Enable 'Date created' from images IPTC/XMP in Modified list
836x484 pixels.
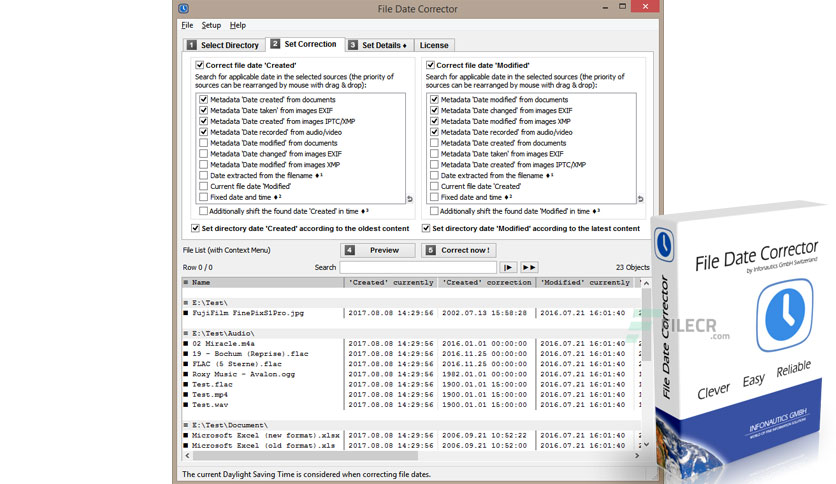[434, 165]
